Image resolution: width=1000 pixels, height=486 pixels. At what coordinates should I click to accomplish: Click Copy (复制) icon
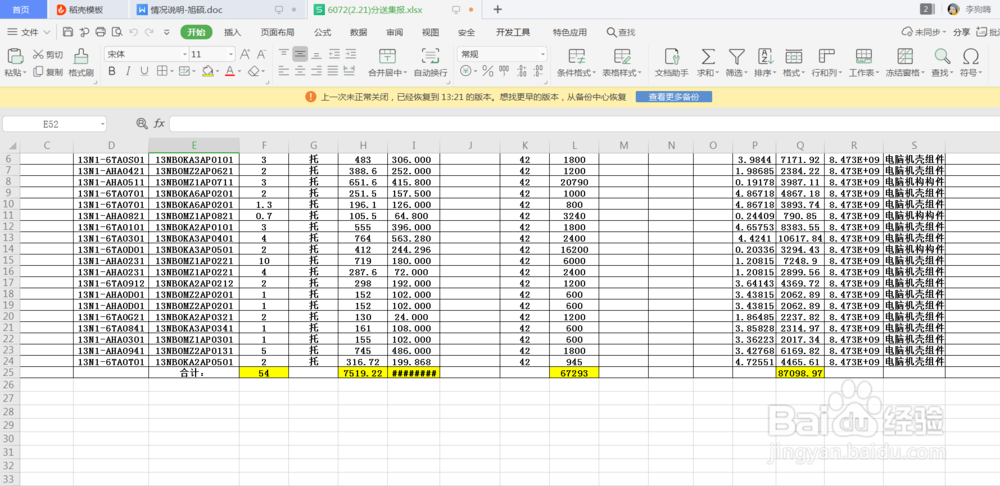point(38,72)
